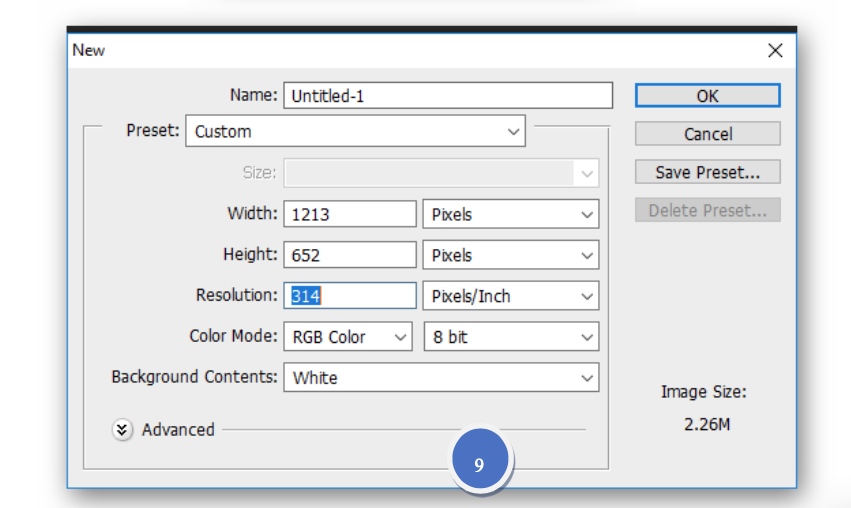The width and height of the screenshot is (851, 508).
Task: Expand the Advanced options chevron
Action: coord(122,430)
